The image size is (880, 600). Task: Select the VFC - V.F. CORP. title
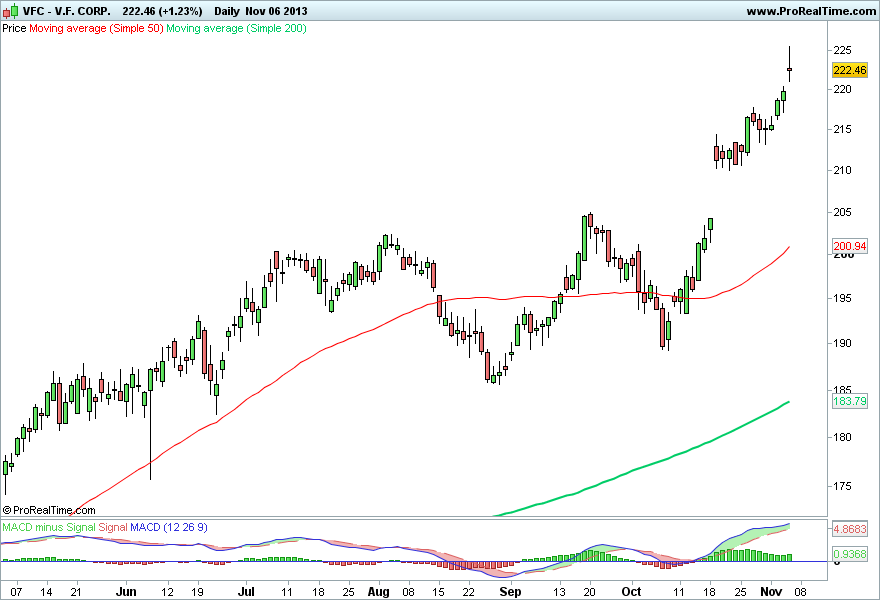click(67, 11)
